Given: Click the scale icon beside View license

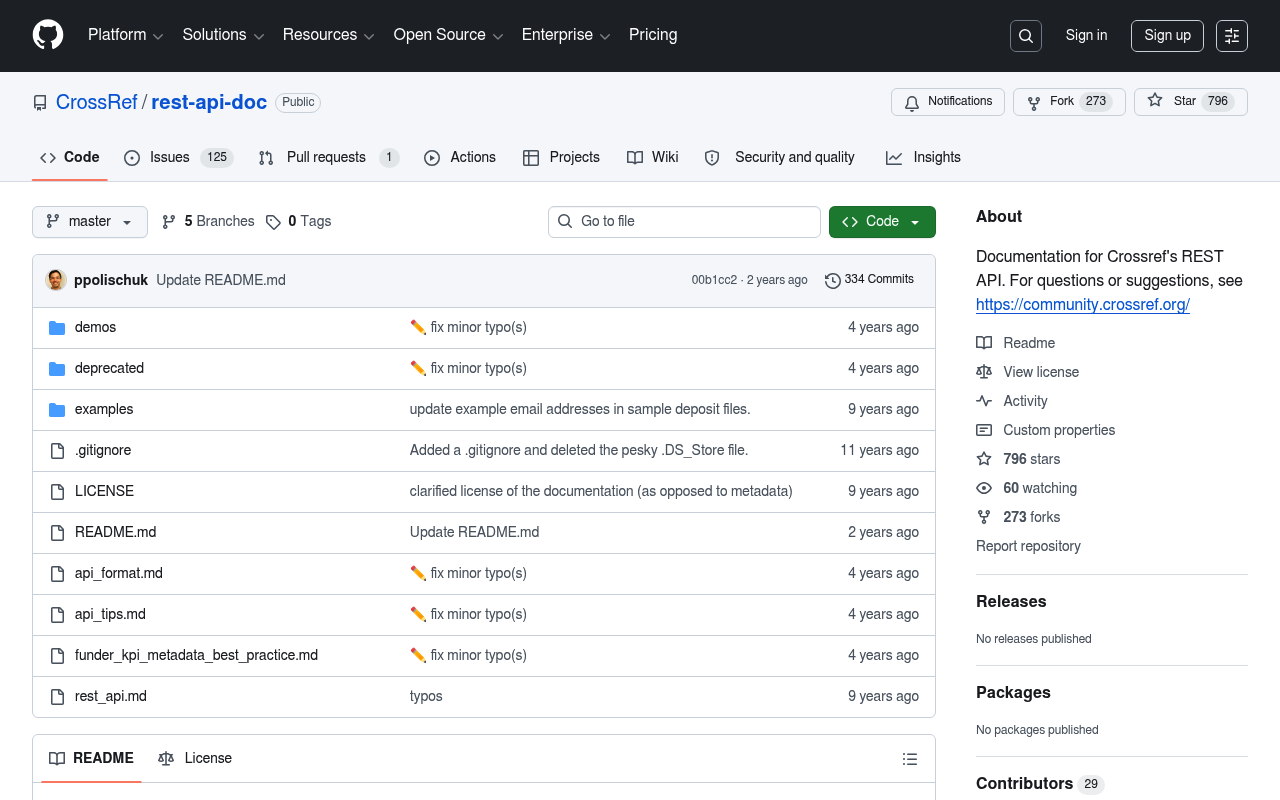Looking at the screenshot, I should click(984, 372).
